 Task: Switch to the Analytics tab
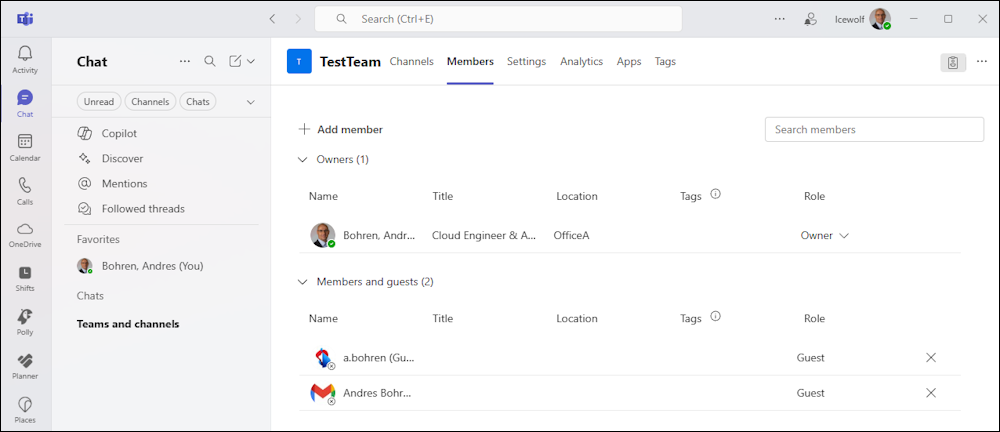coord(582,61)
